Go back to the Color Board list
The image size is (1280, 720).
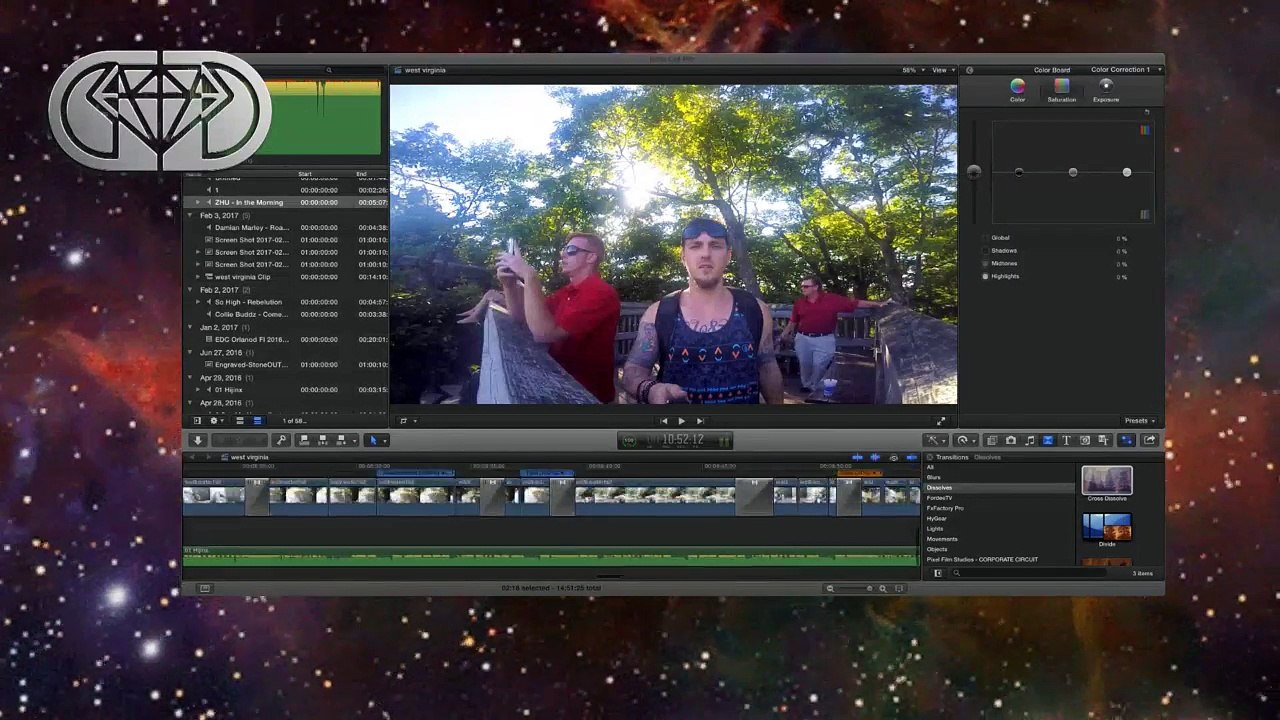[x=969, y=70]
